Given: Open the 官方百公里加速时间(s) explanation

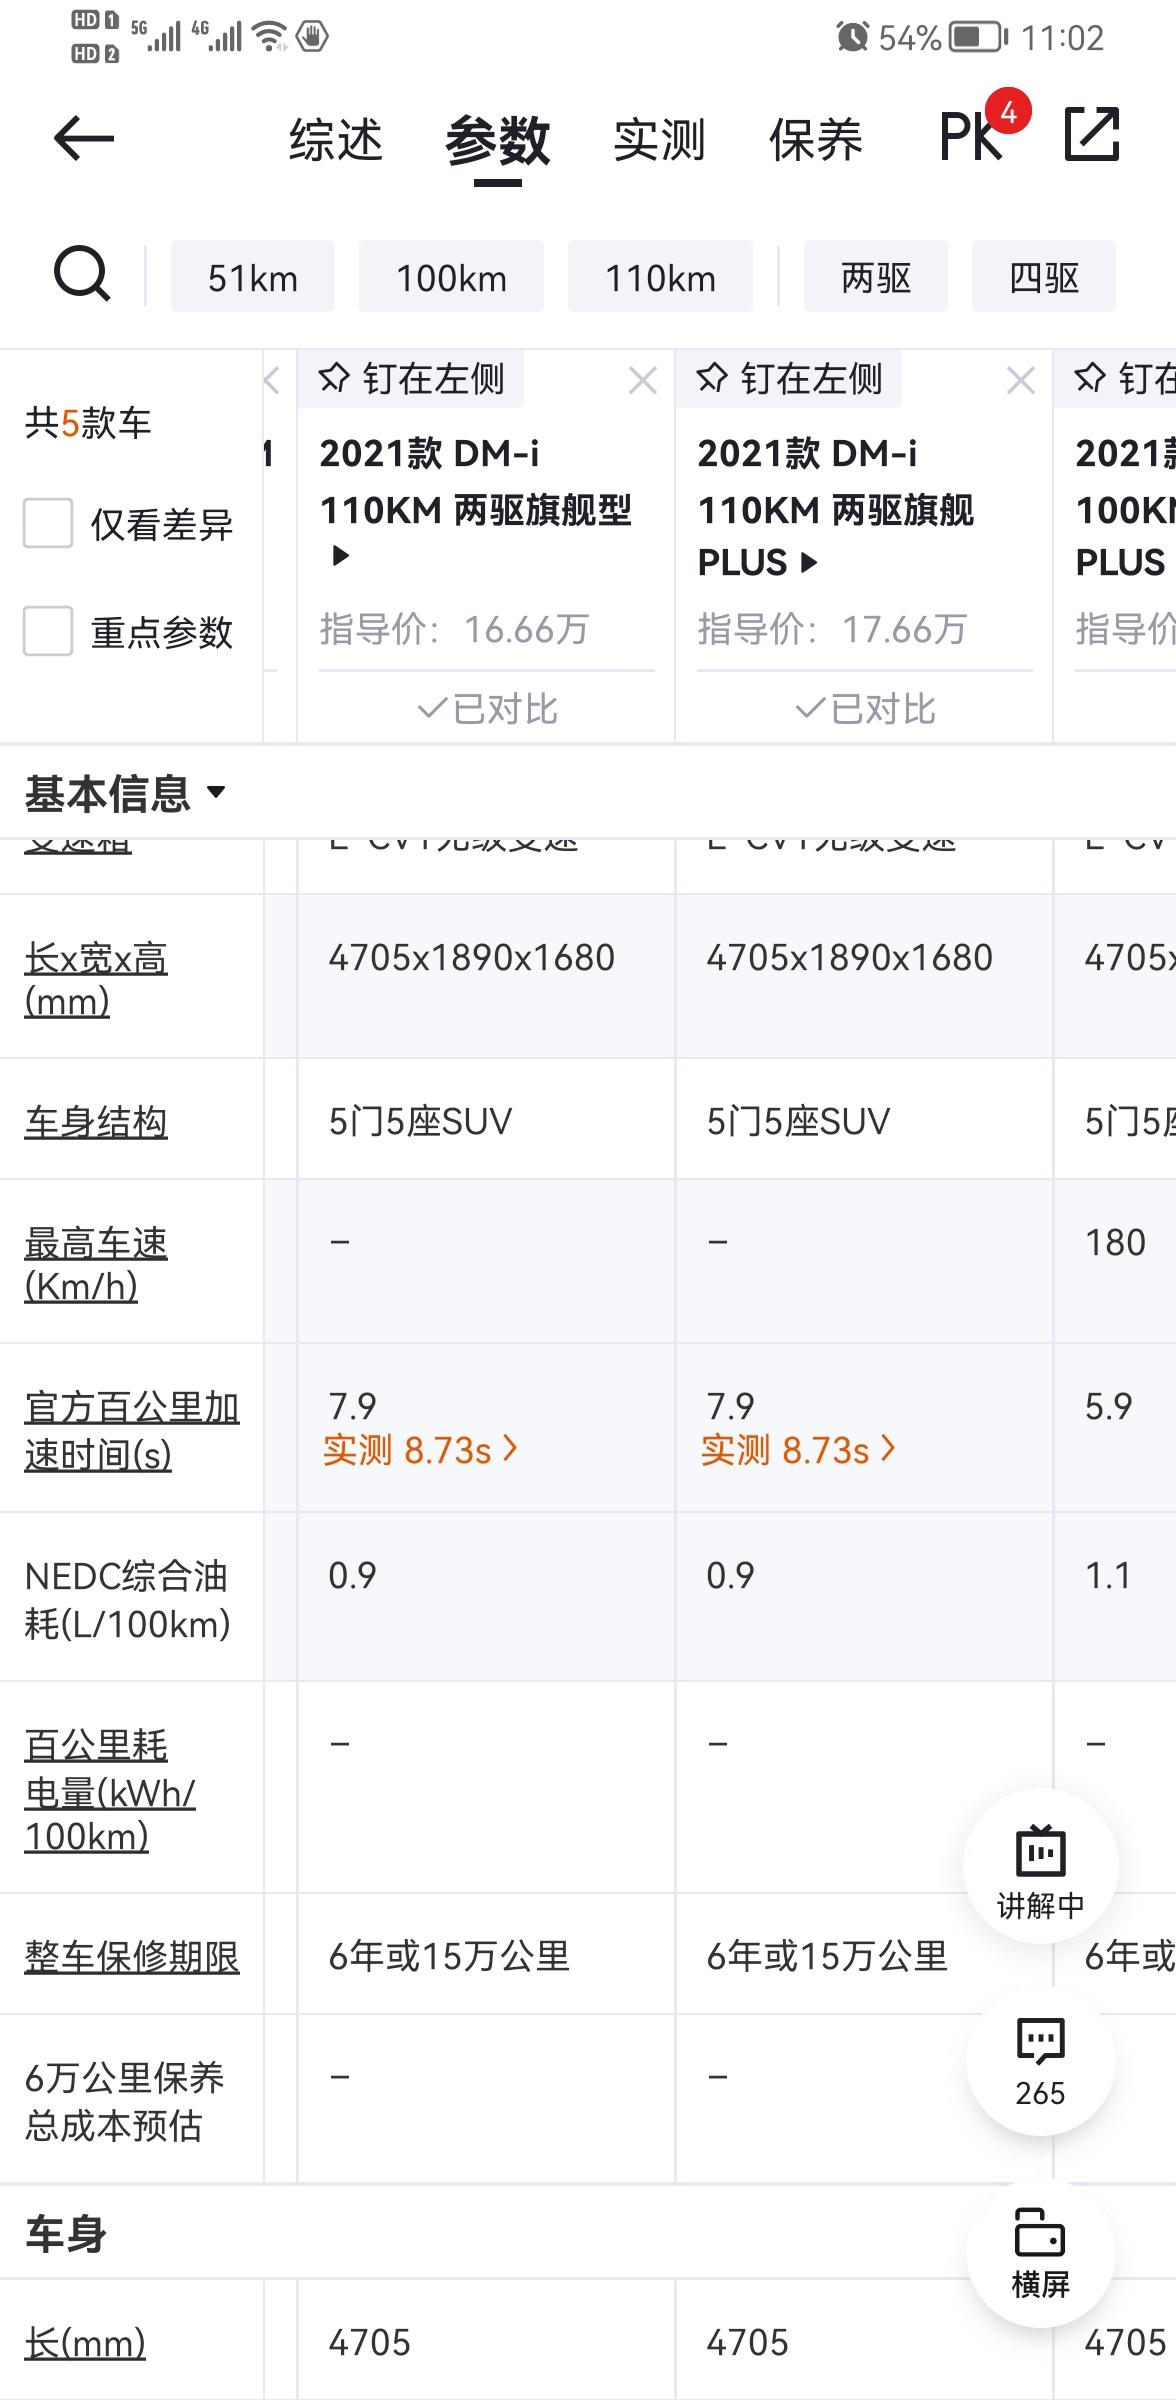Looking at the screenshot, I should click(132, 1430).
